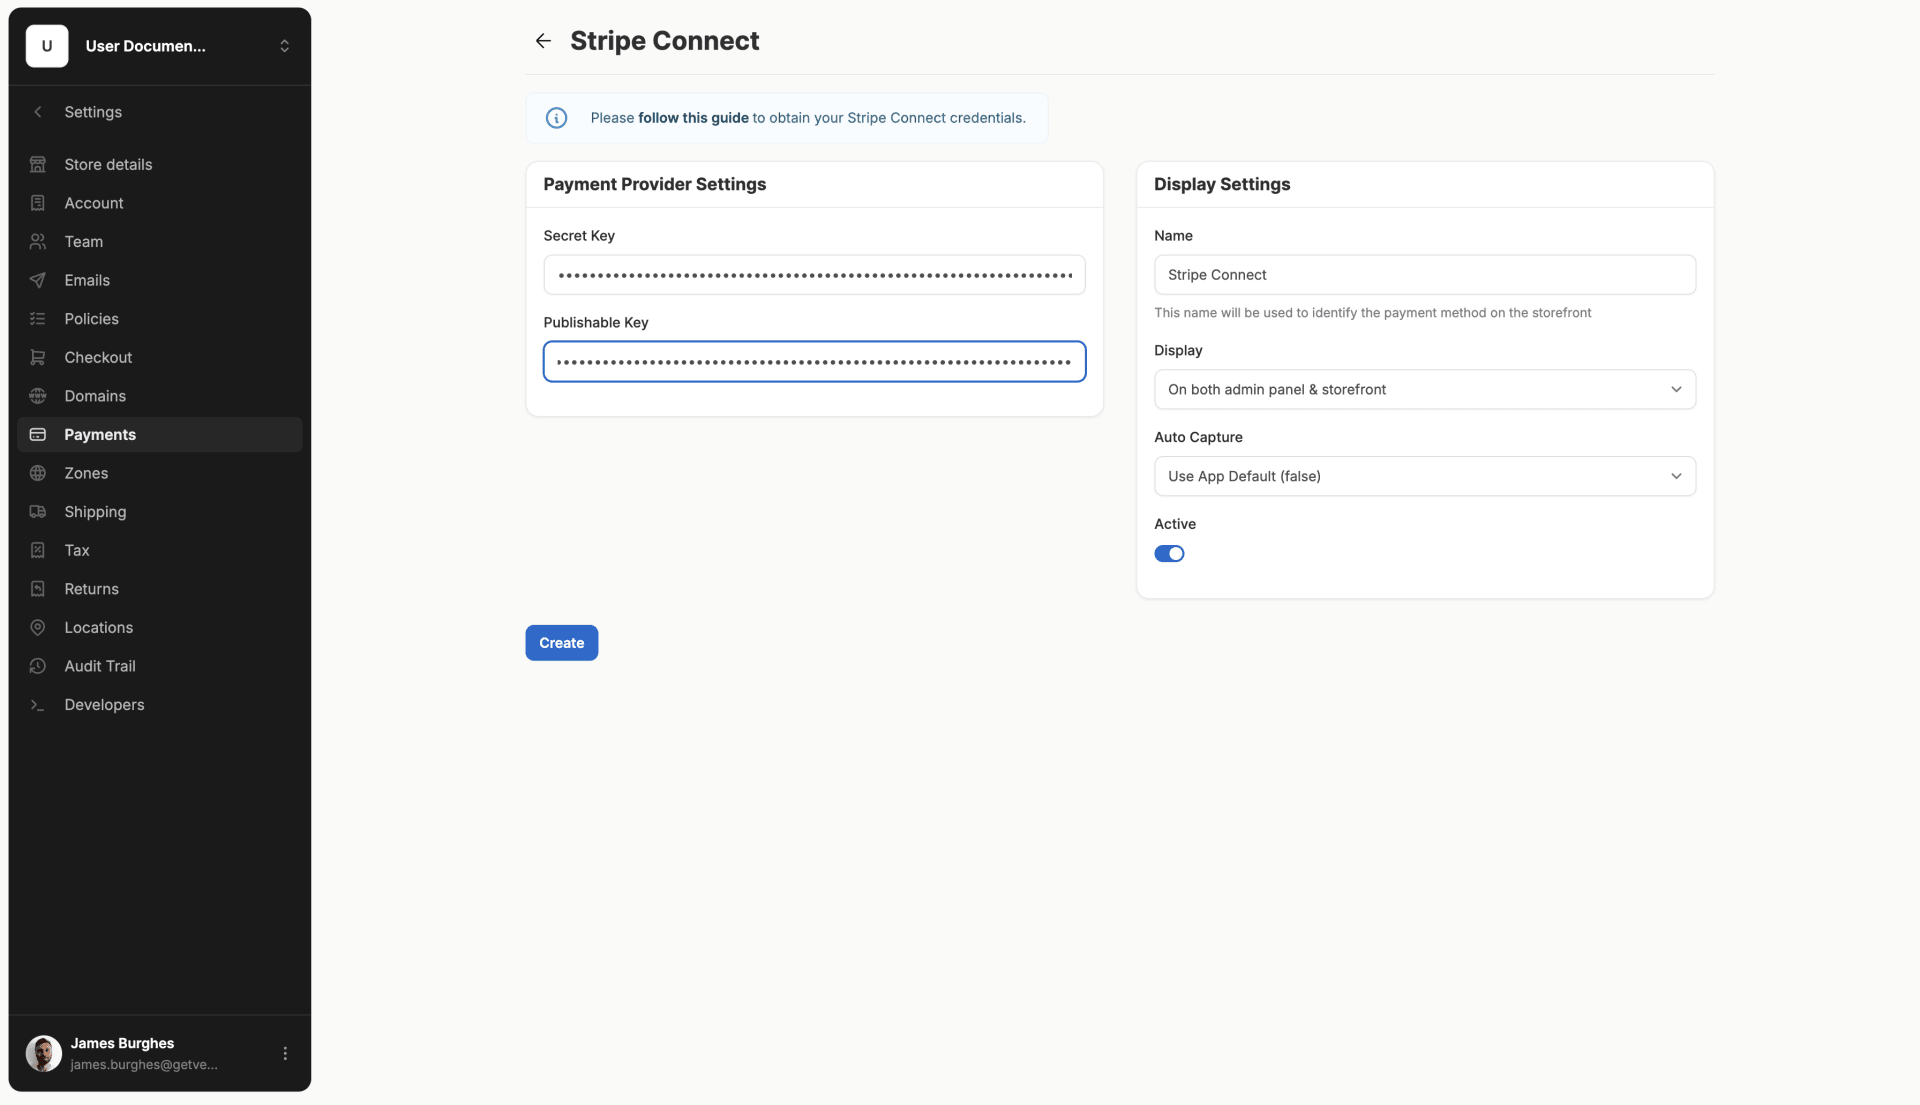Click the Settings back label
Image resolution: width=1920 pixels, height=1105 pixels.
[x=93, y=112]
